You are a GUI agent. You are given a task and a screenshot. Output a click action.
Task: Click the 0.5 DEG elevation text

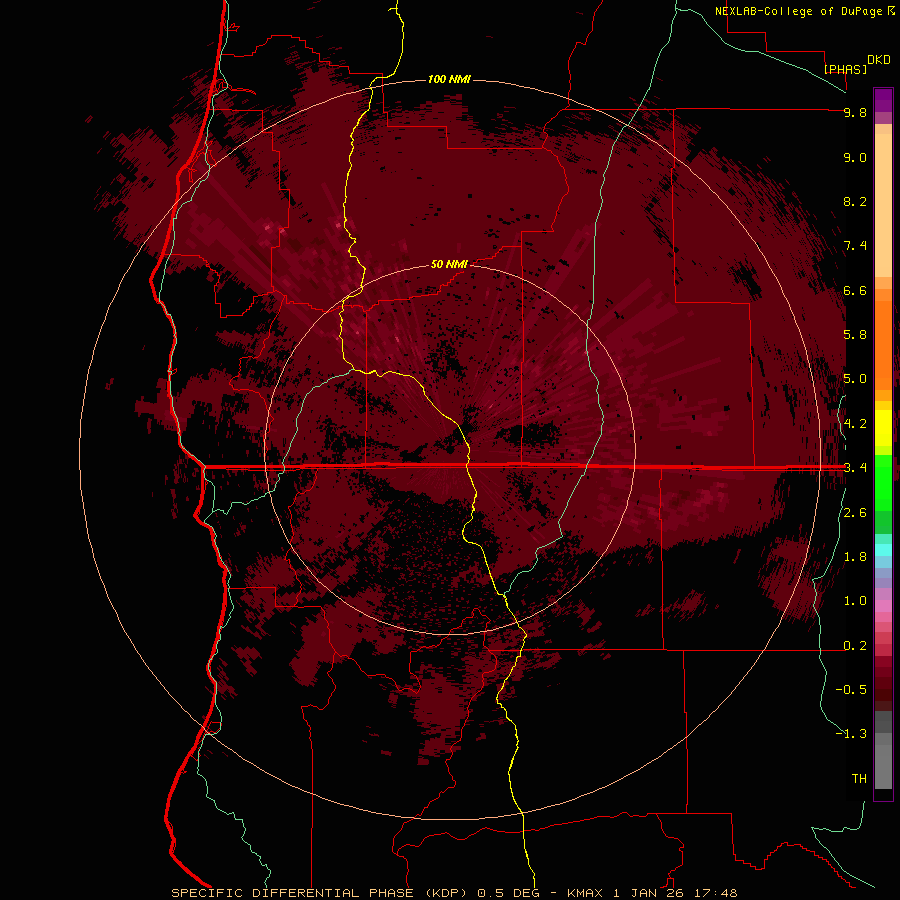pyautogui.click(x=511, y=893)
